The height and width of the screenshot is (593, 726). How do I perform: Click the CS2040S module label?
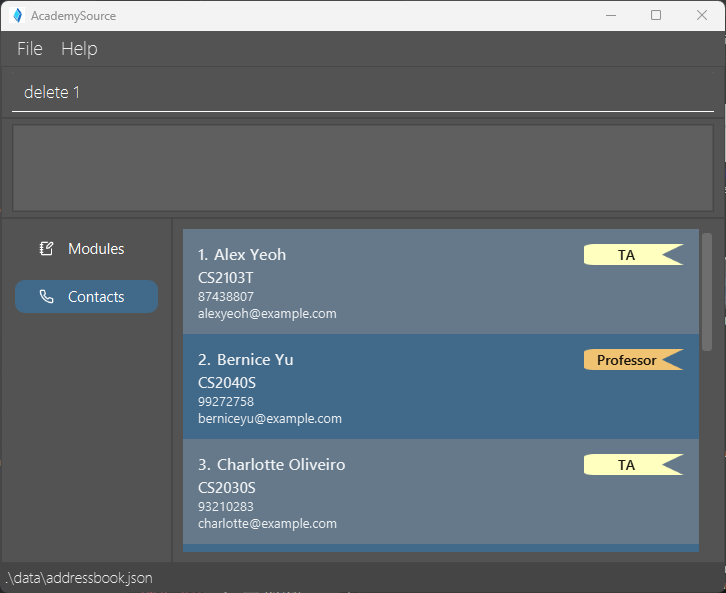pyautogui.click(x=227, y=382)
